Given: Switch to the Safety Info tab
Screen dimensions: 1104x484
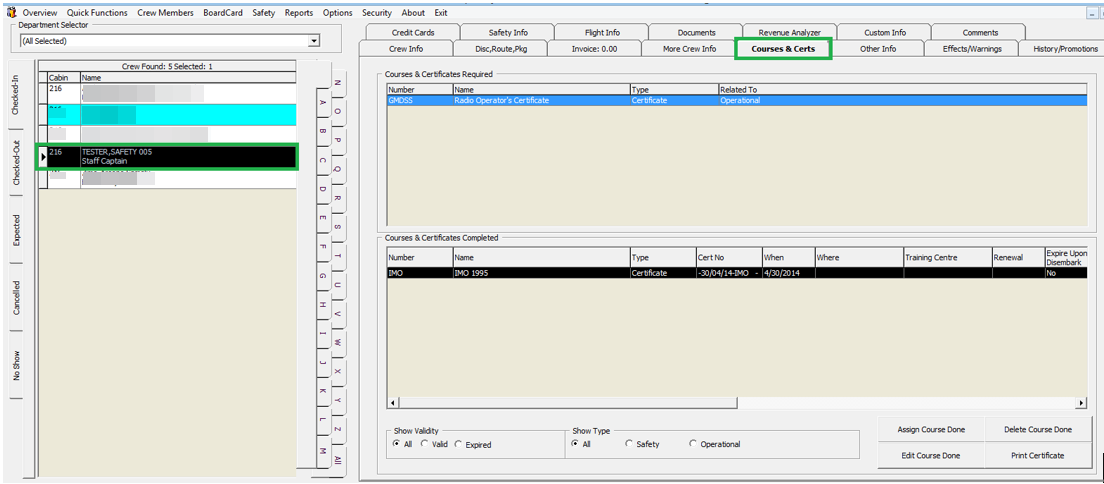Looking at the screenshot, I should pos(508,32).
